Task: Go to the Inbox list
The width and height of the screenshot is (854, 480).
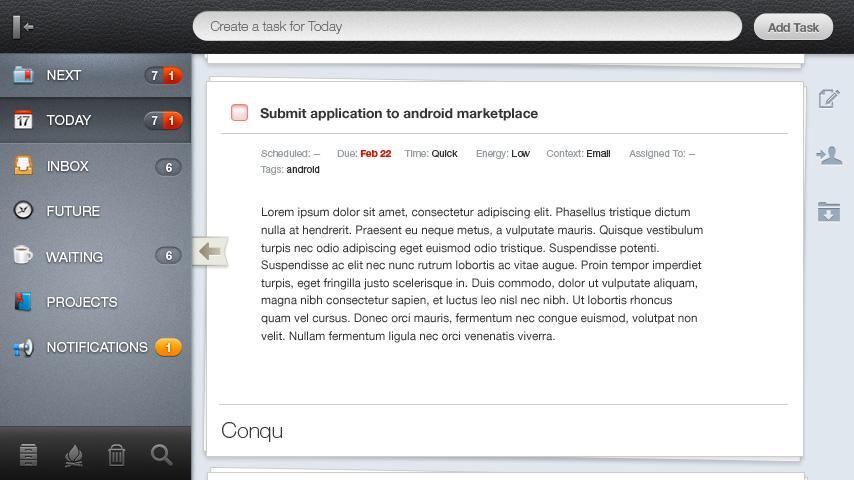Action: pyautogui.click(x=67, y=166)
